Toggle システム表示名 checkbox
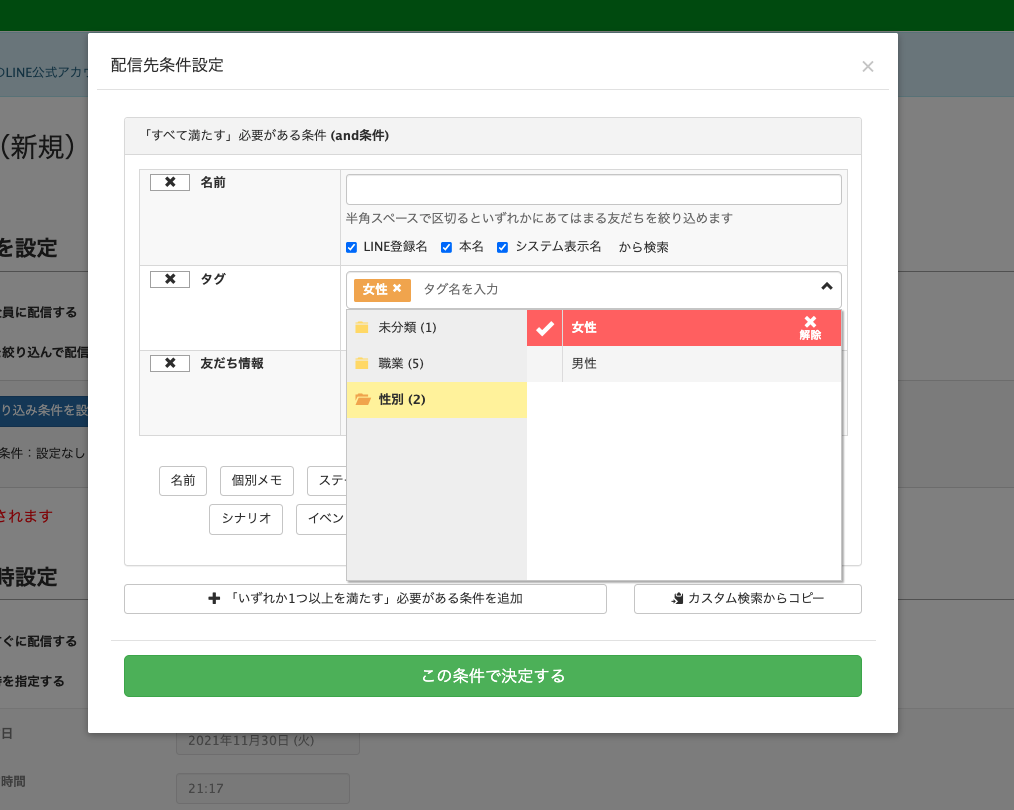The width and height of the screenshot is (1014, 810). coord(502,248)
